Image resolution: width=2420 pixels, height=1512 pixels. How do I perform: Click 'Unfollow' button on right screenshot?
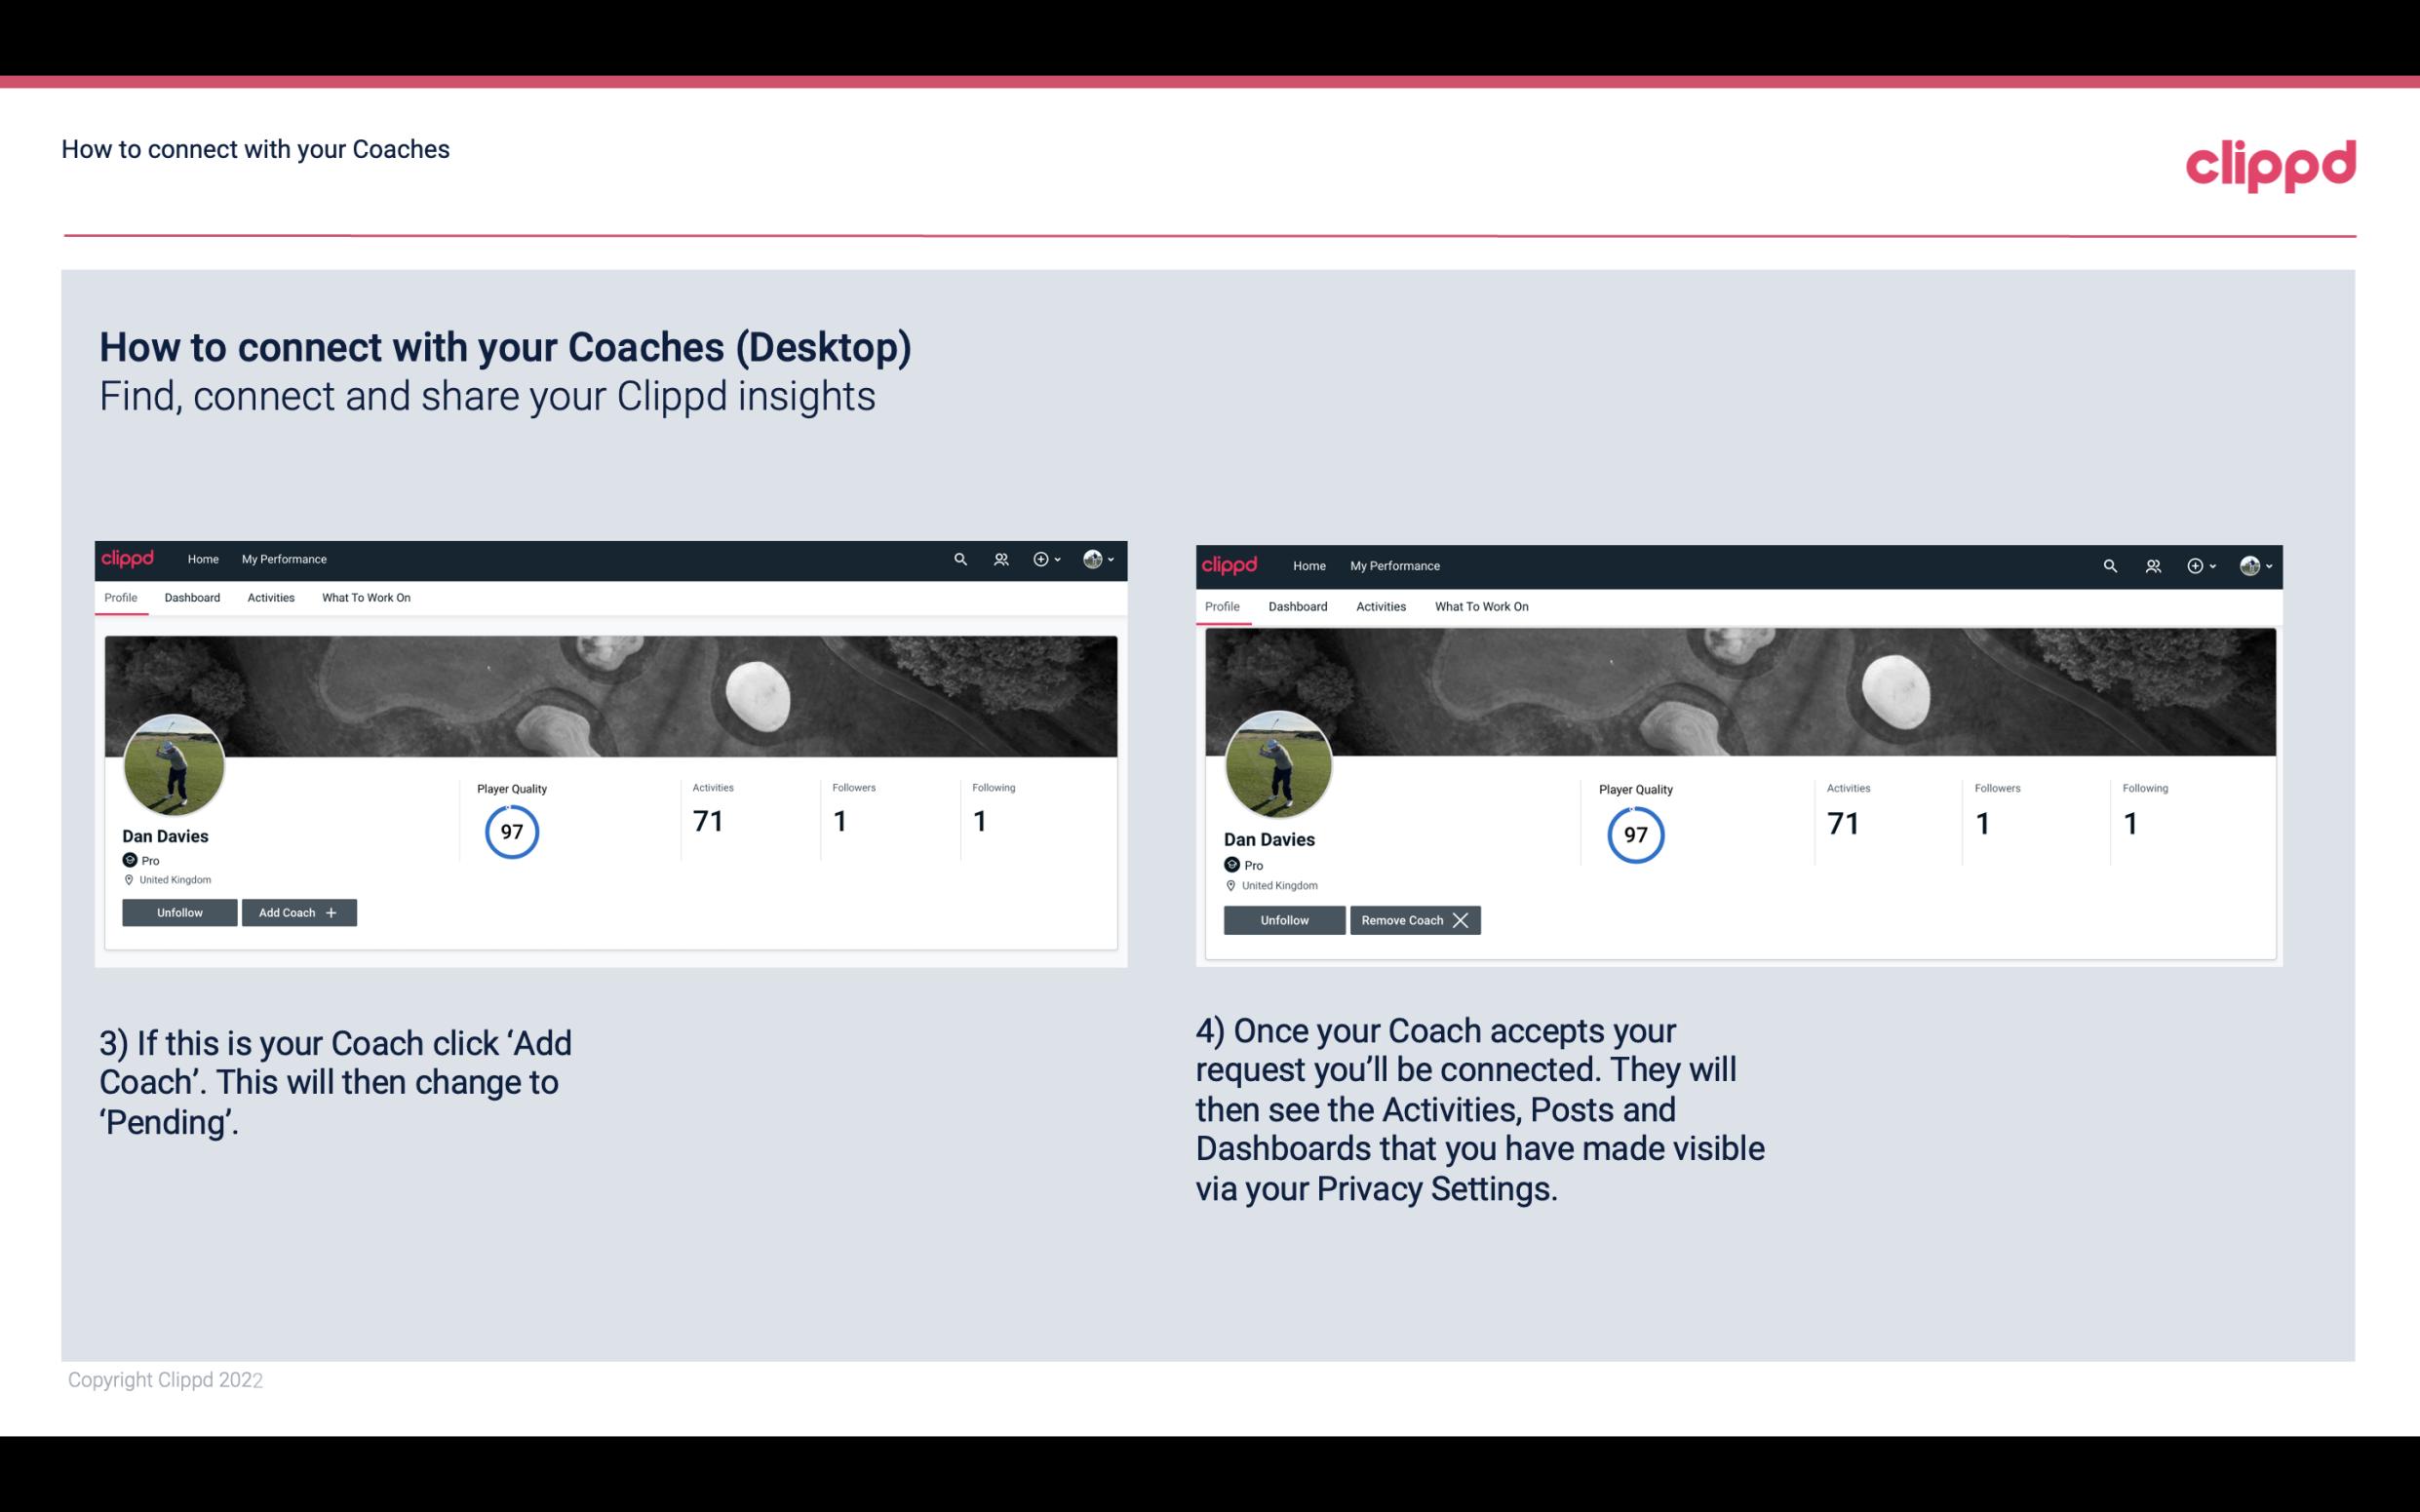coord(1282,919)
